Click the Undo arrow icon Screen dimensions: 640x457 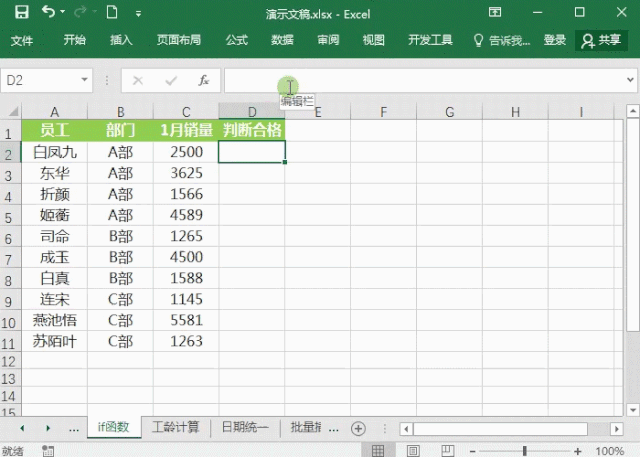(48, 12)
